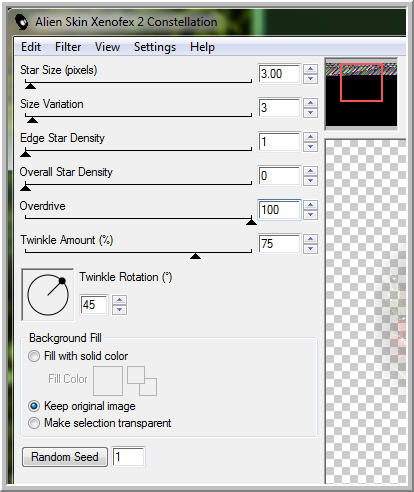The image size is (414, 492).
Task: Click Overdrive spinner down arrow
Action: (310, 215)
